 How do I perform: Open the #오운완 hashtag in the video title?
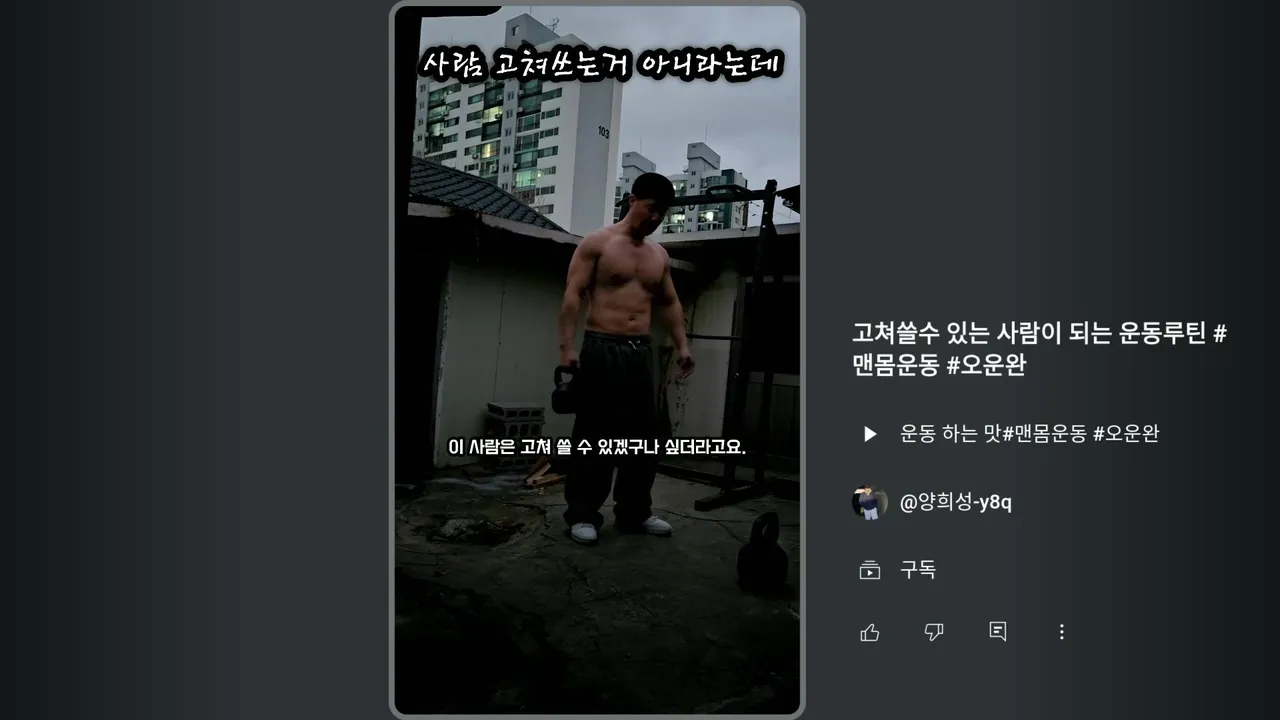pyautogui.click(x=986, y=366)
